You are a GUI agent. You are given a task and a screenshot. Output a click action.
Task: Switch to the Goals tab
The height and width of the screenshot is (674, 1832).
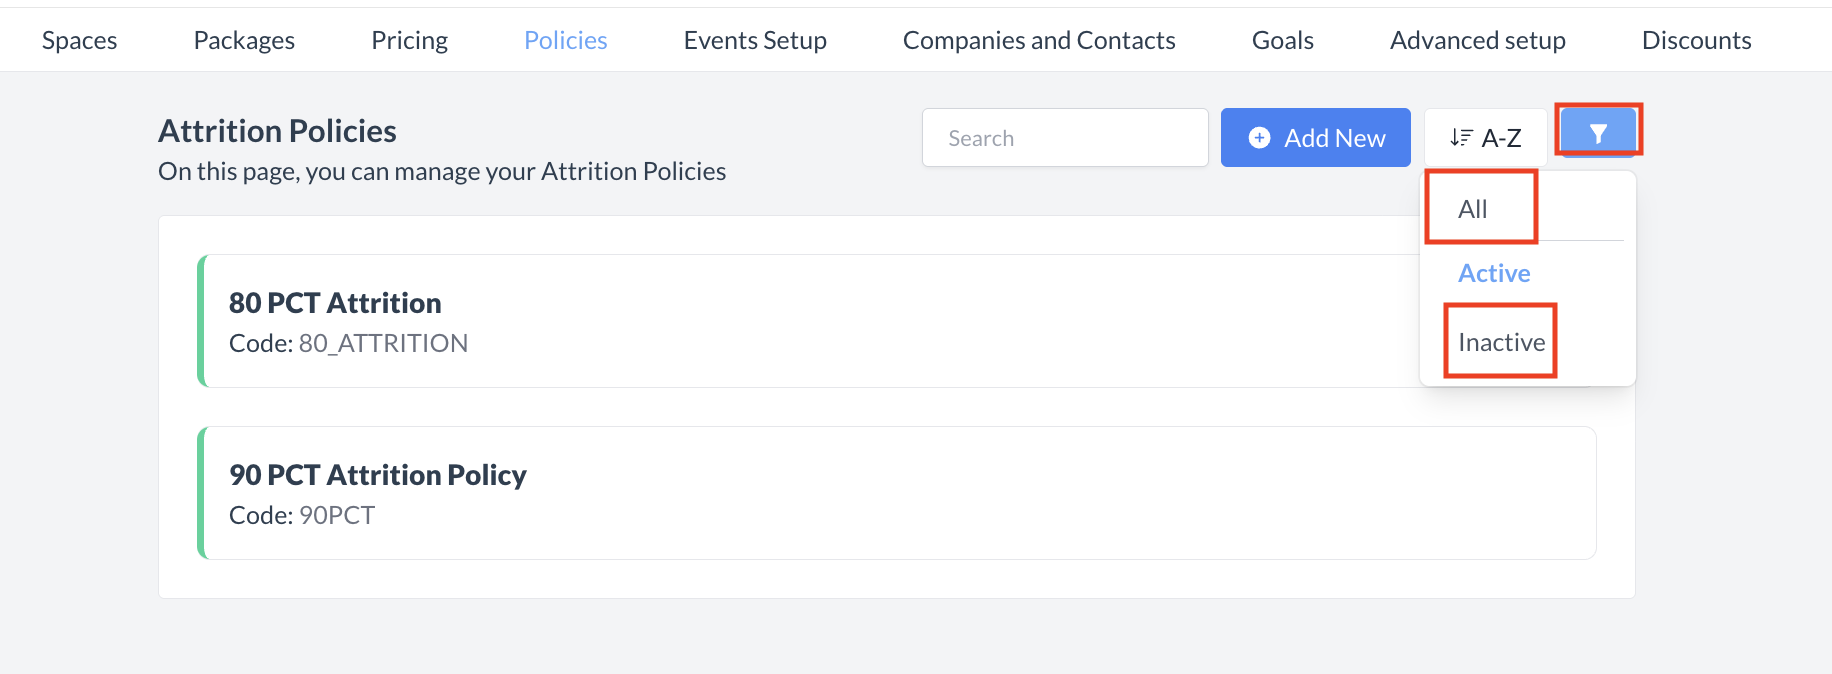click(x=1283, y=40)
